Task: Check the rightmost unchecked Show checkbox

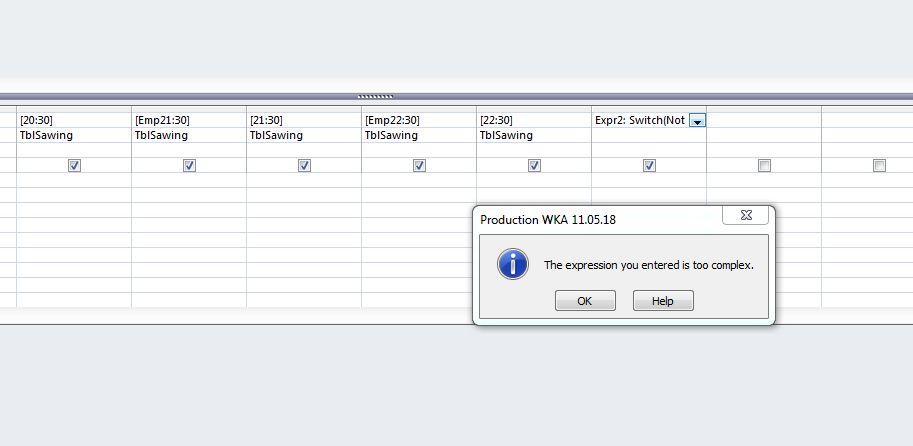Action: point(879,166)
